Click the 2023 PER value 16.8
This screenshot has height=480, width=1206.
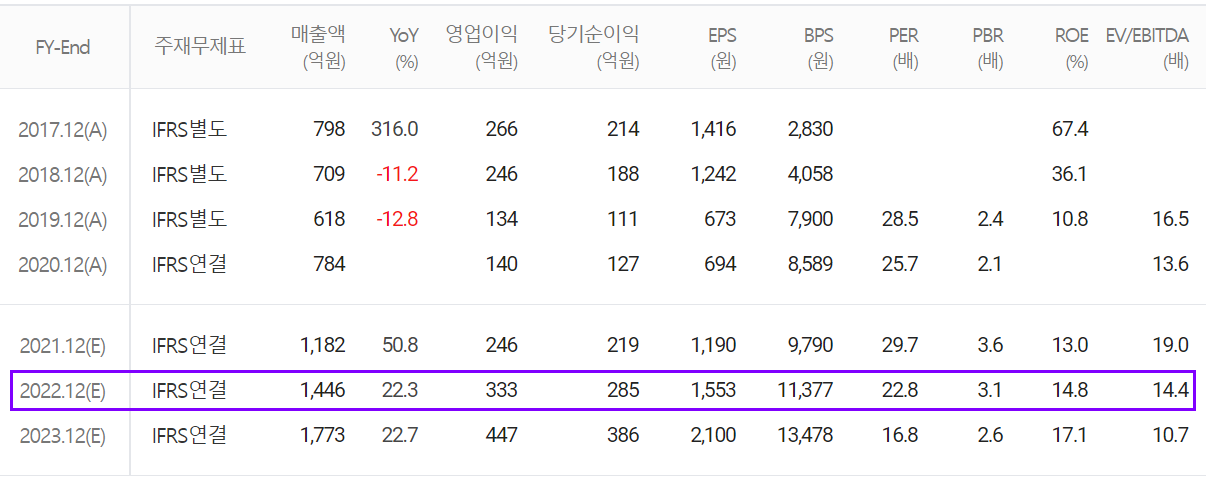900,435
